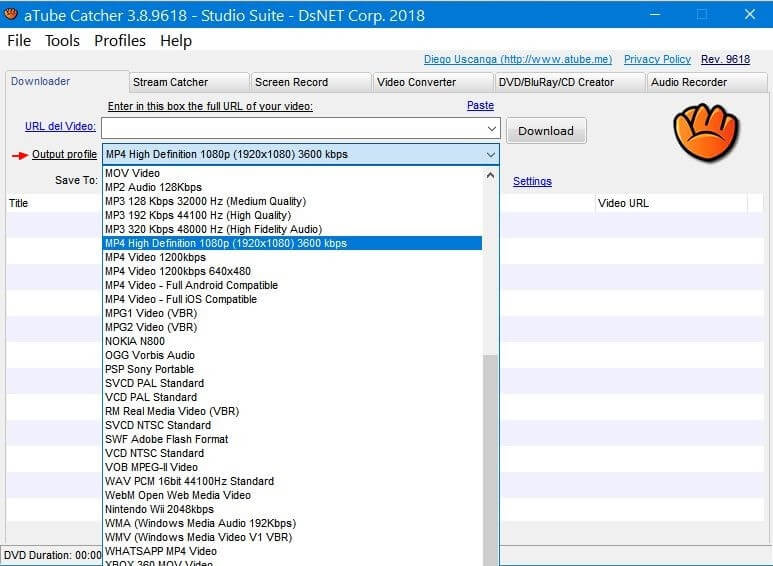Select MP4 Video 1200kbps profile

[x=292, y=257]
